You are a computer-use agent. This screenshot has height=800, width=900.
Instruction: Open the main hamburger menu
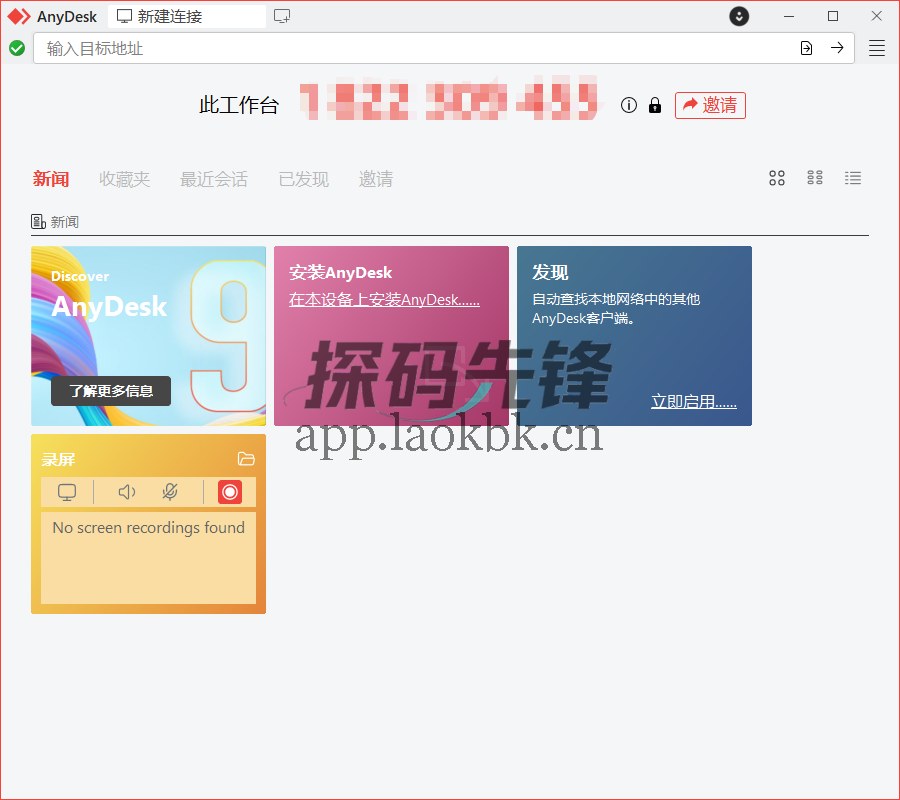877,47
